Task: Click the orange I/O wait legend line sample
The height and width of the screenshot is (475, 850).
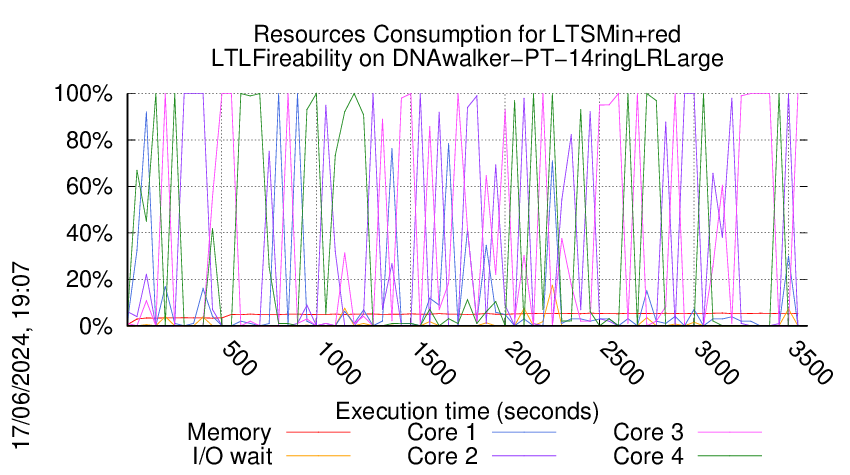Action: [318, 456]
